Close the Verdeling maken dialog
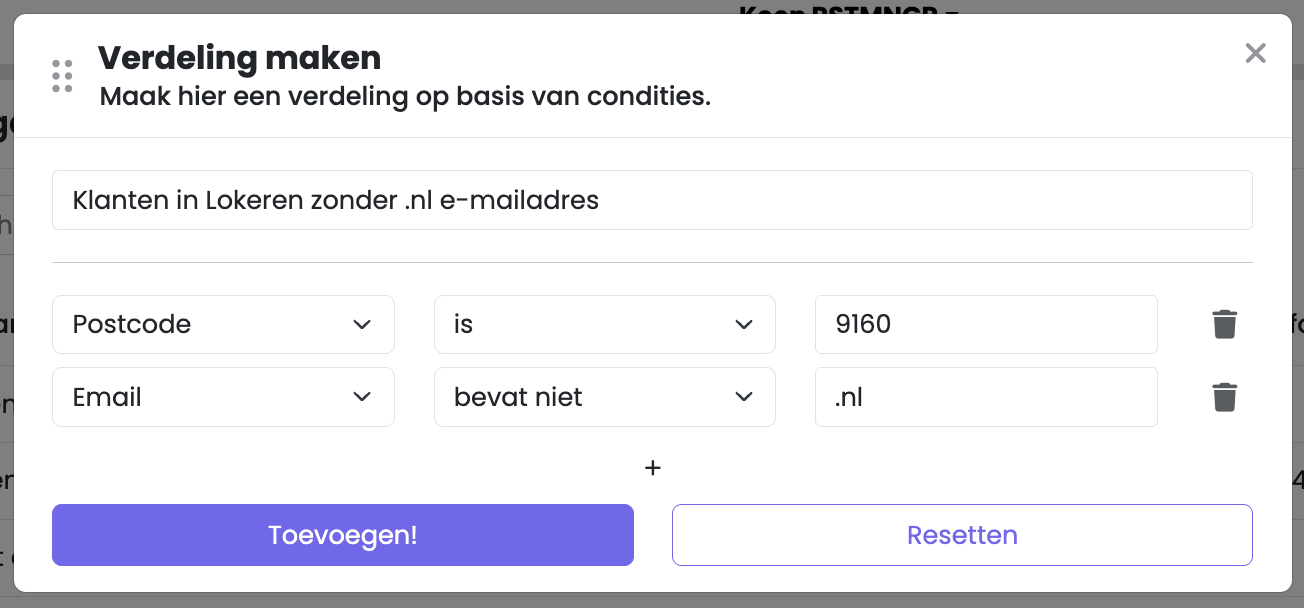The height and width of the screenshot is (608, 1304). 1255,53
